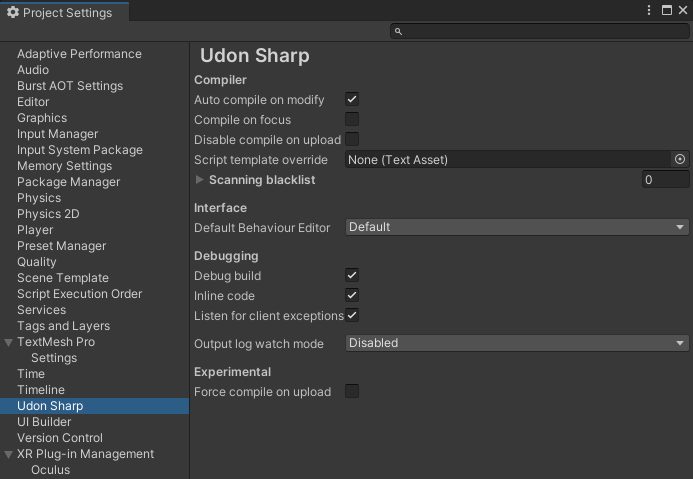Open Input Manager settings
693x479 pixels.
(57, 133)
